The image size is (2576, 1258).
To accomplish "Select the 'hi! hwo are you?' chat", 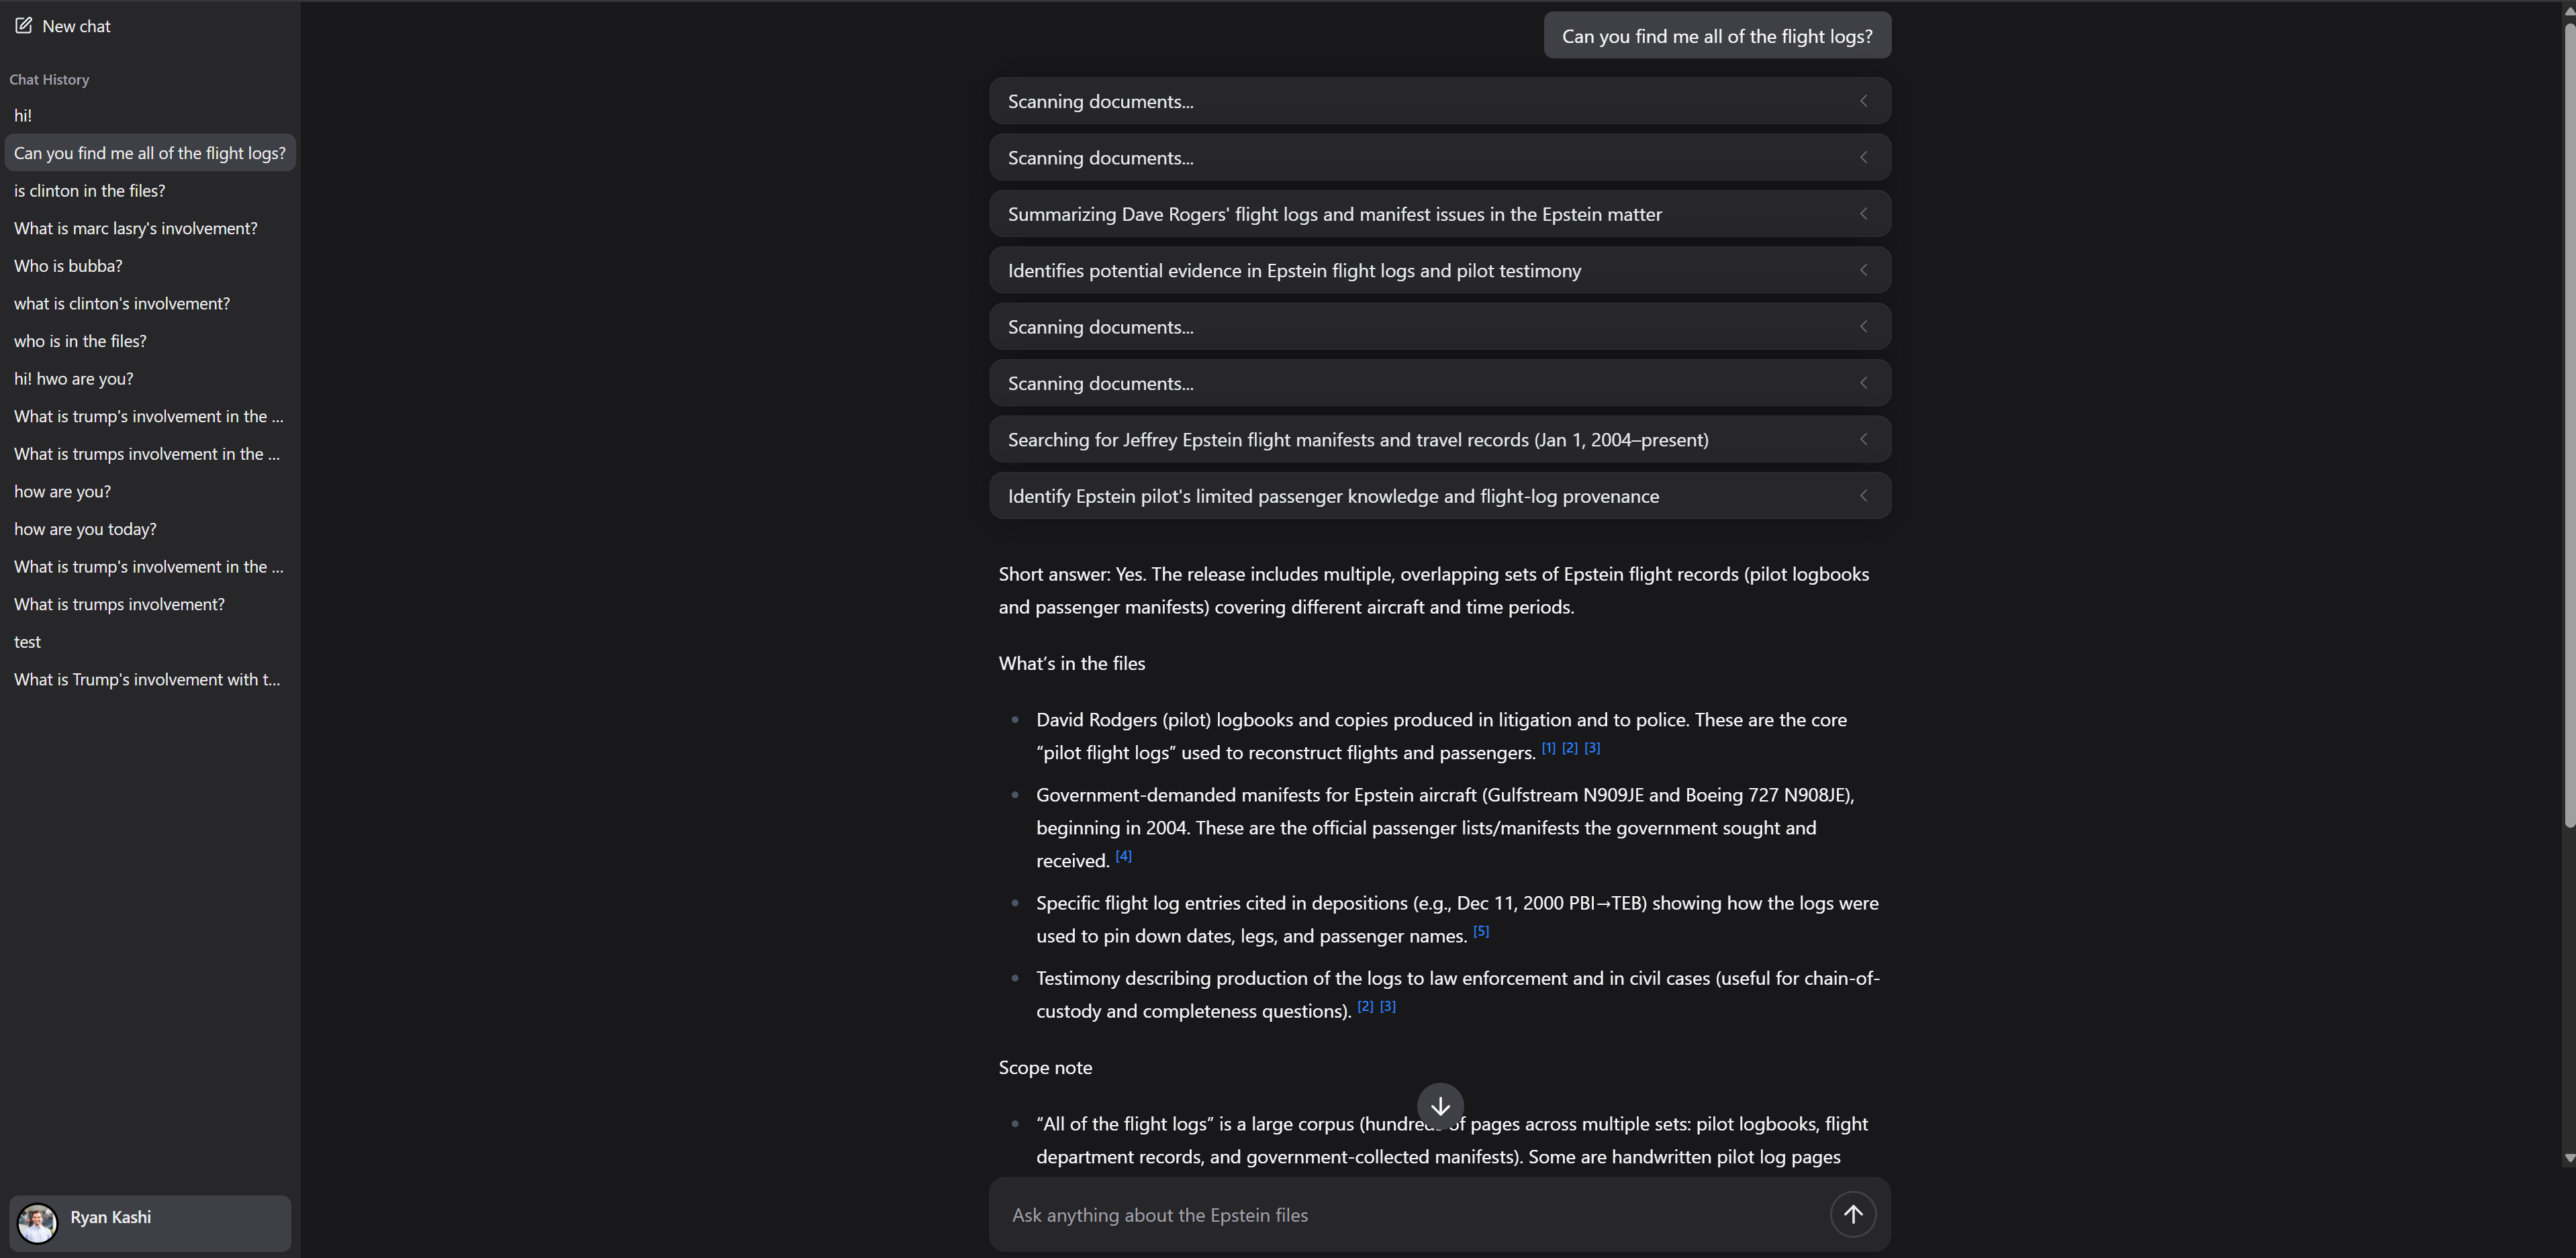I will [73, 378].
